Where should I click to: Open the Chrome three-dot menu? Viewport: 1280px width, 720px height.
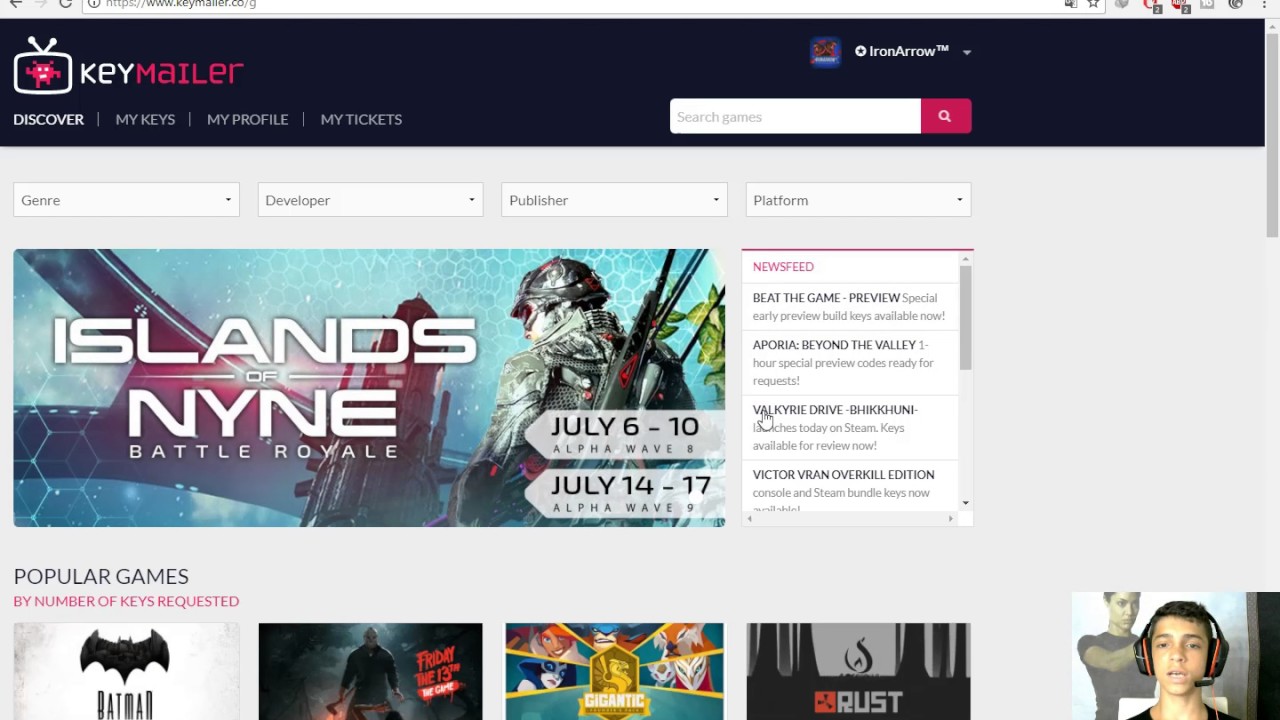pos(1265,4)
